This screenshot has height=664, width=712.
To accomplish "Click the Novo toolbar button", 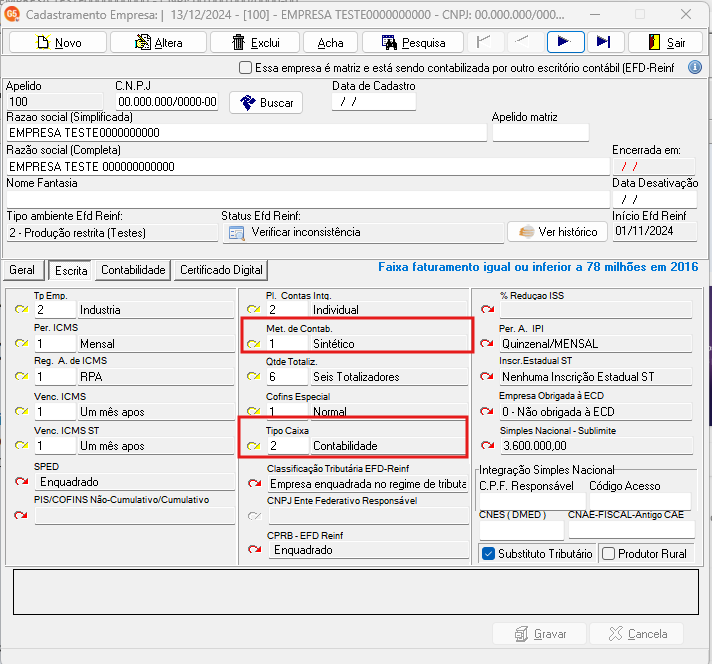I will [x=58, y=42].
